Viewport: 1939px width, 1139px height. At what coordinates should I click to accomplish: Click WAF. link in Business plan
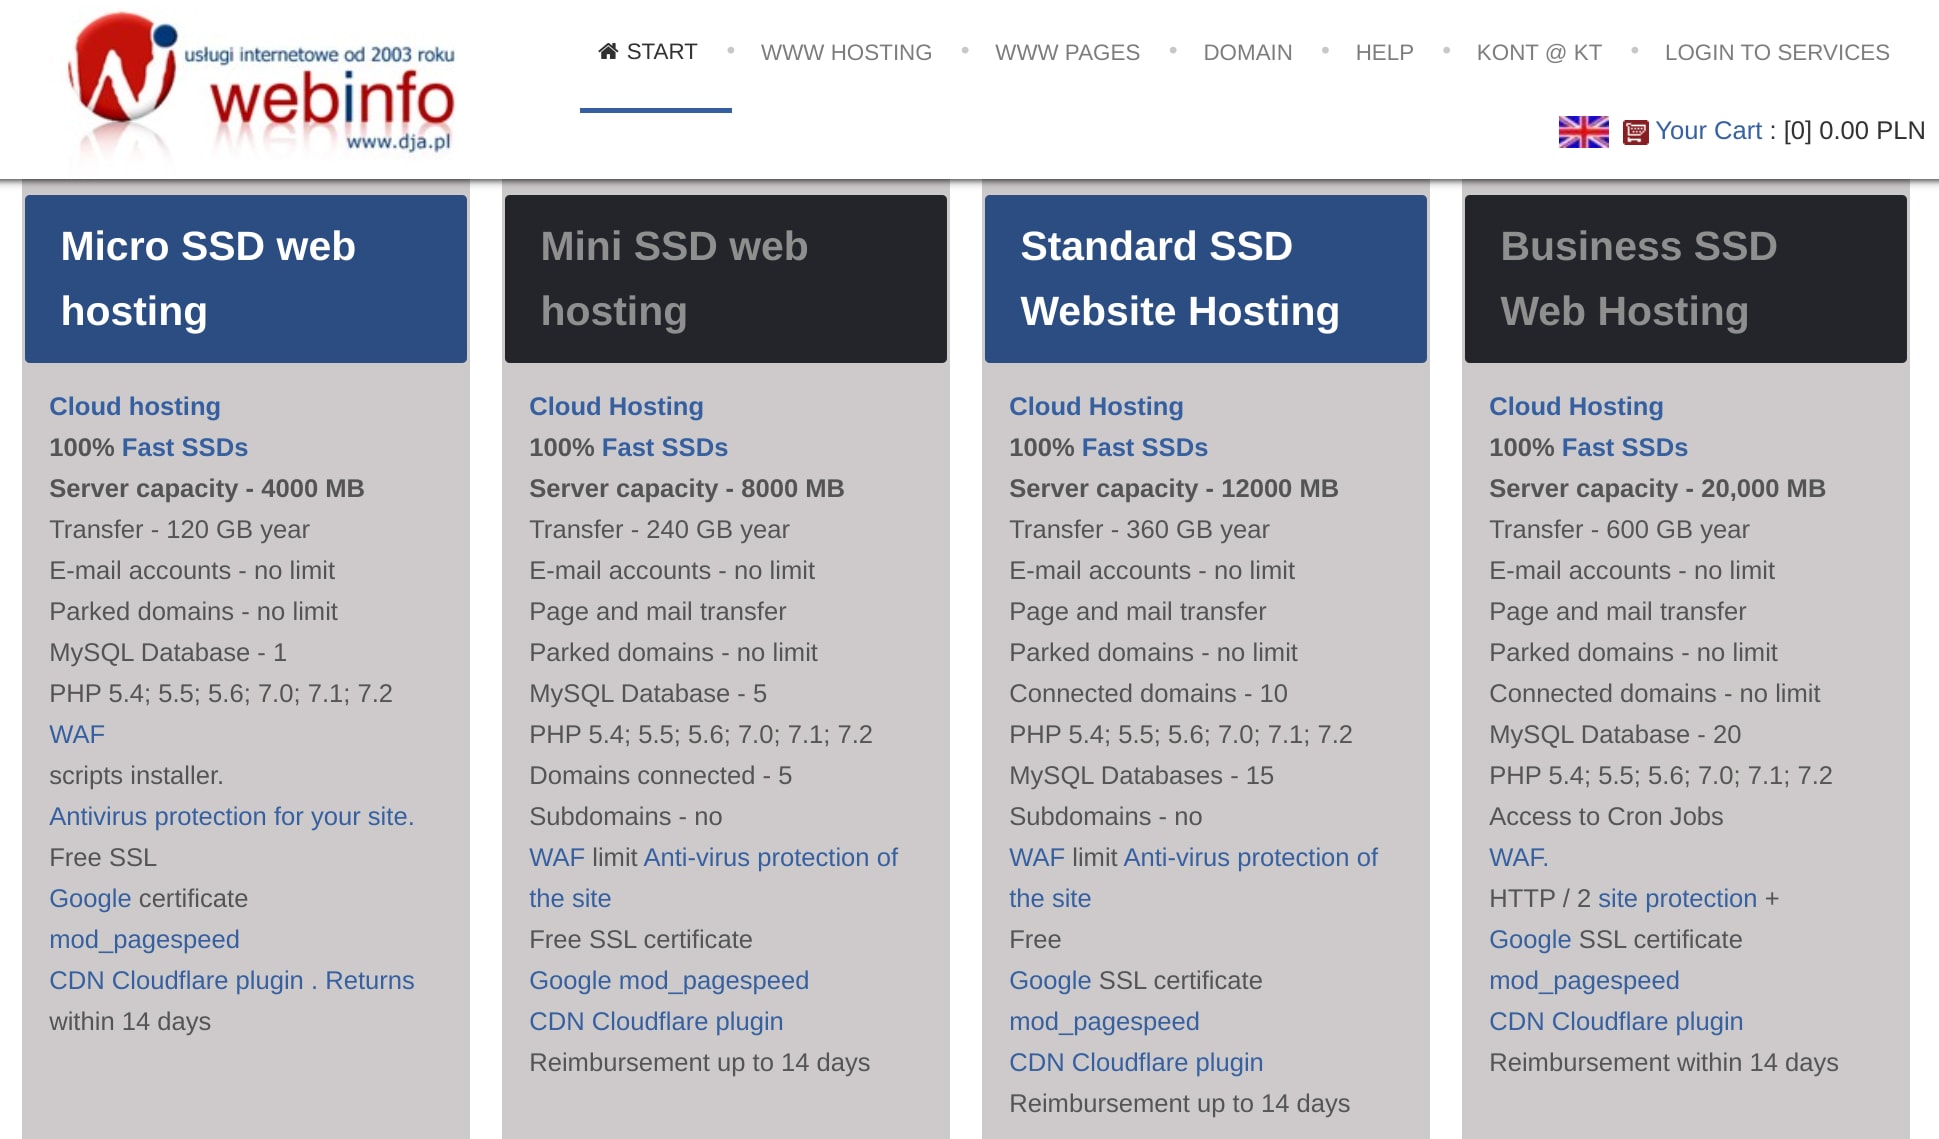(1519, 857)
